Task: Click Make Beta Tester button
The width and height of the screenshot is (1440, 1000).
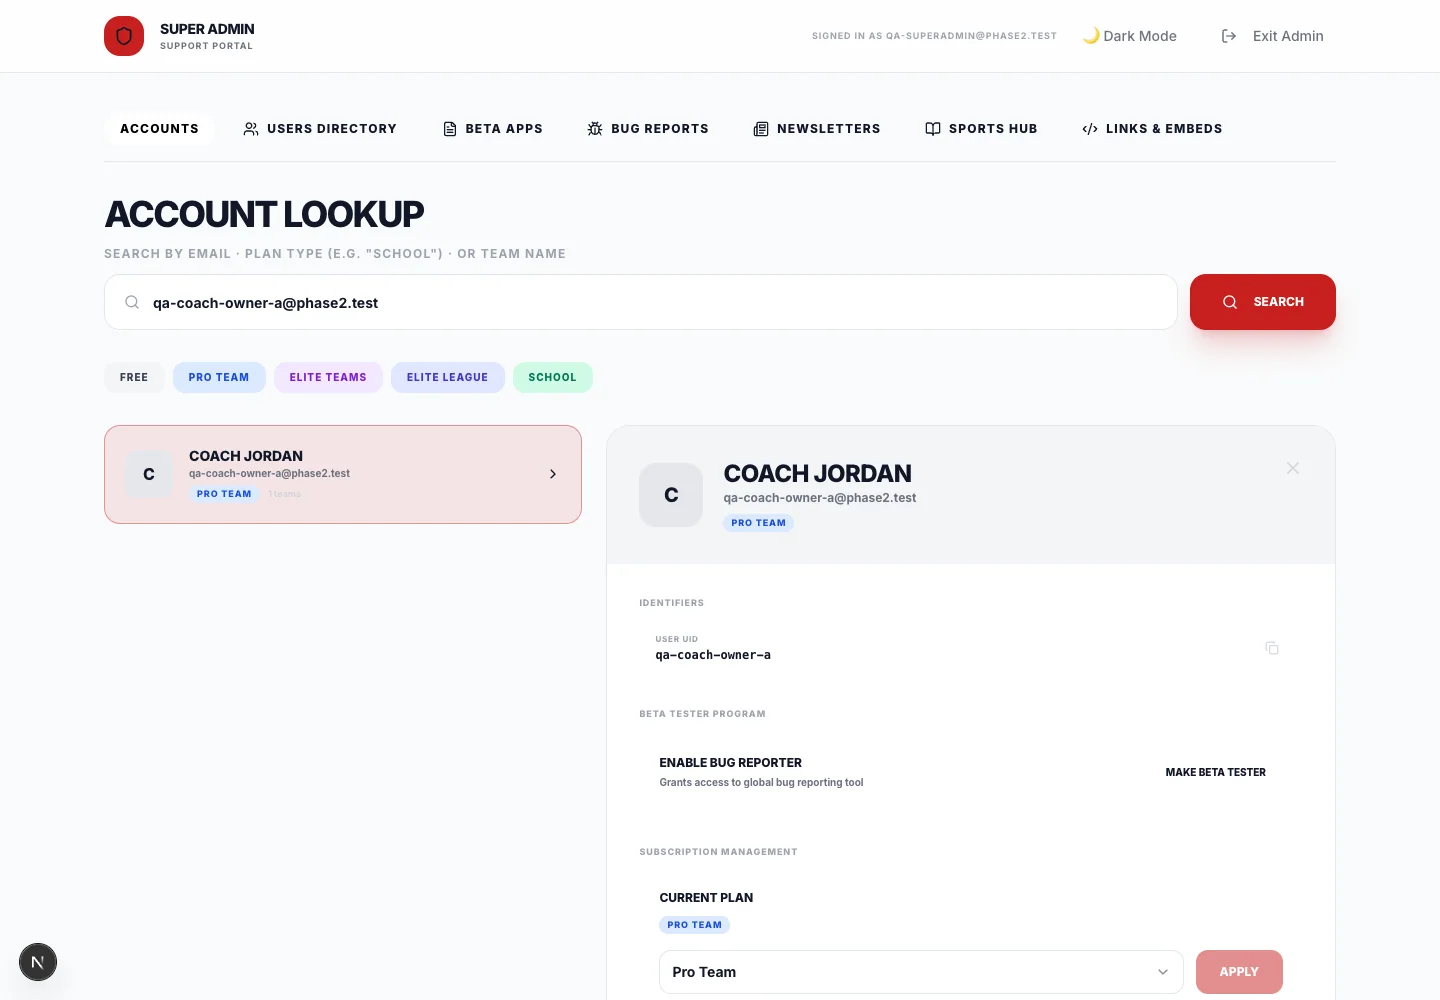Action: click(x=1216, y=772)
